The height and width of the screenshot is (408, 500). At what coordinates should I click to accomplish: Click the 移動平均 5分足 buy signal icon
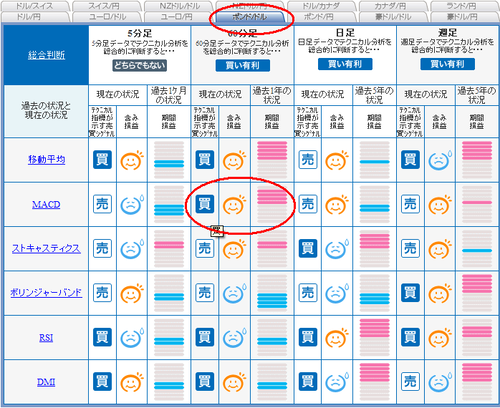click(102, 160)
